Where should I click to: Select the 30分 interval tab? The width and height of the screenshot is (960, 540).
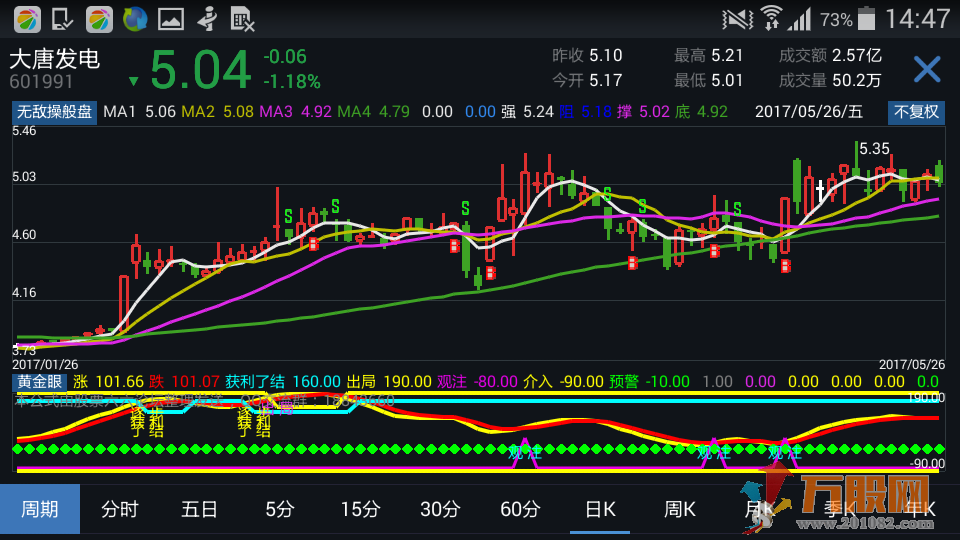(440, 509)
